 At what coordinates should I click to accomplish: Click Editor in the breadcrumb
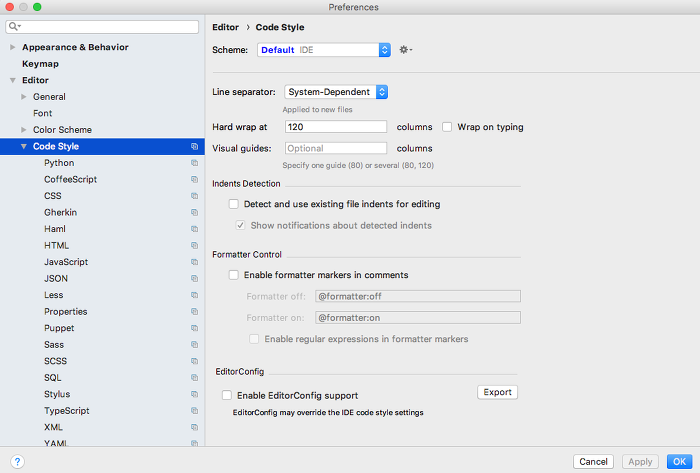225,27
